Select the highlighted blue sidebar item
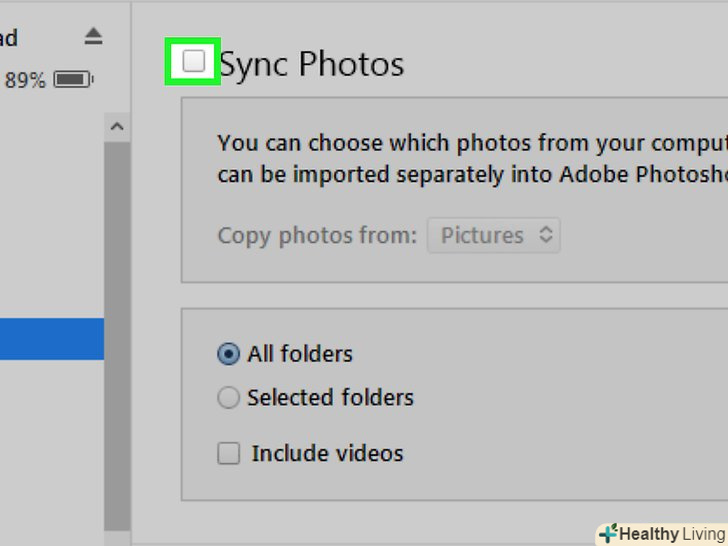Viewport: 728px width, 546px height. [51, 339]
